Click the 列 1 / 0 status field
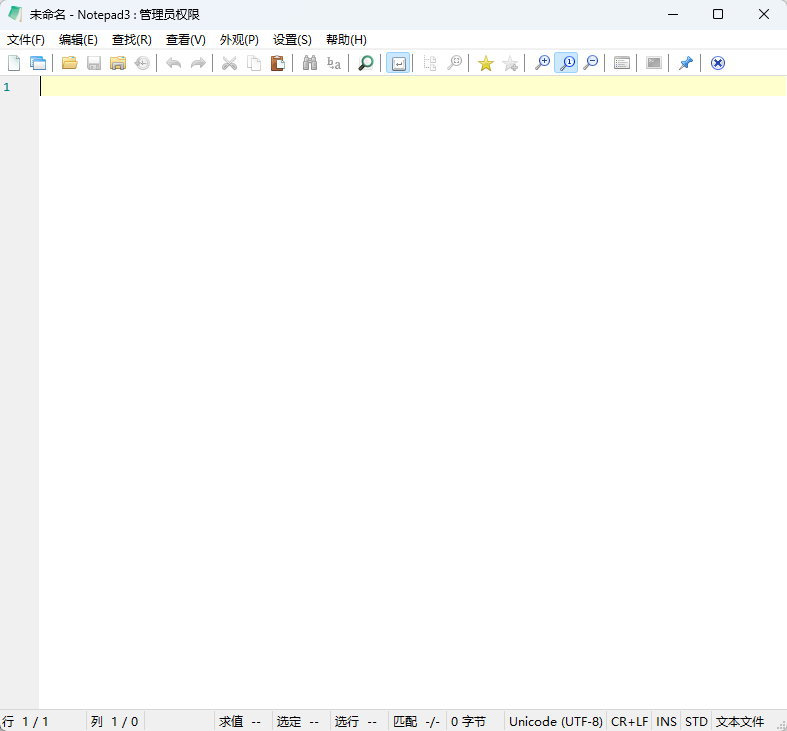 click(115, 721)
